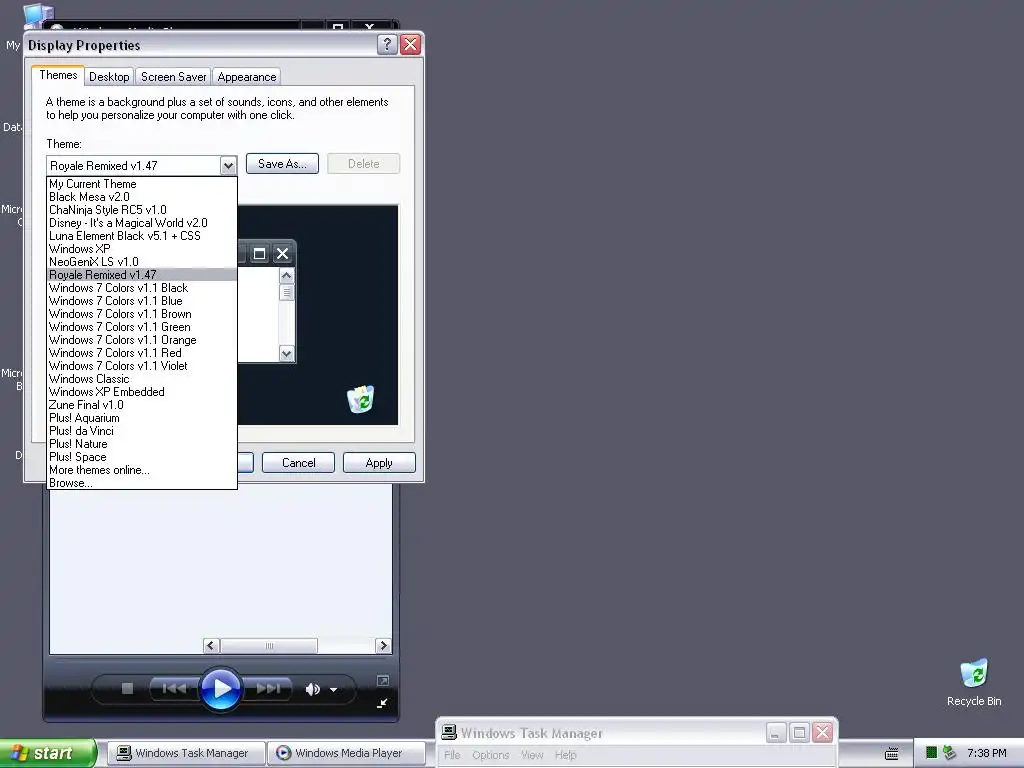Select Plus! Space theme
1024x768 pixels.
tap(142, 457)
